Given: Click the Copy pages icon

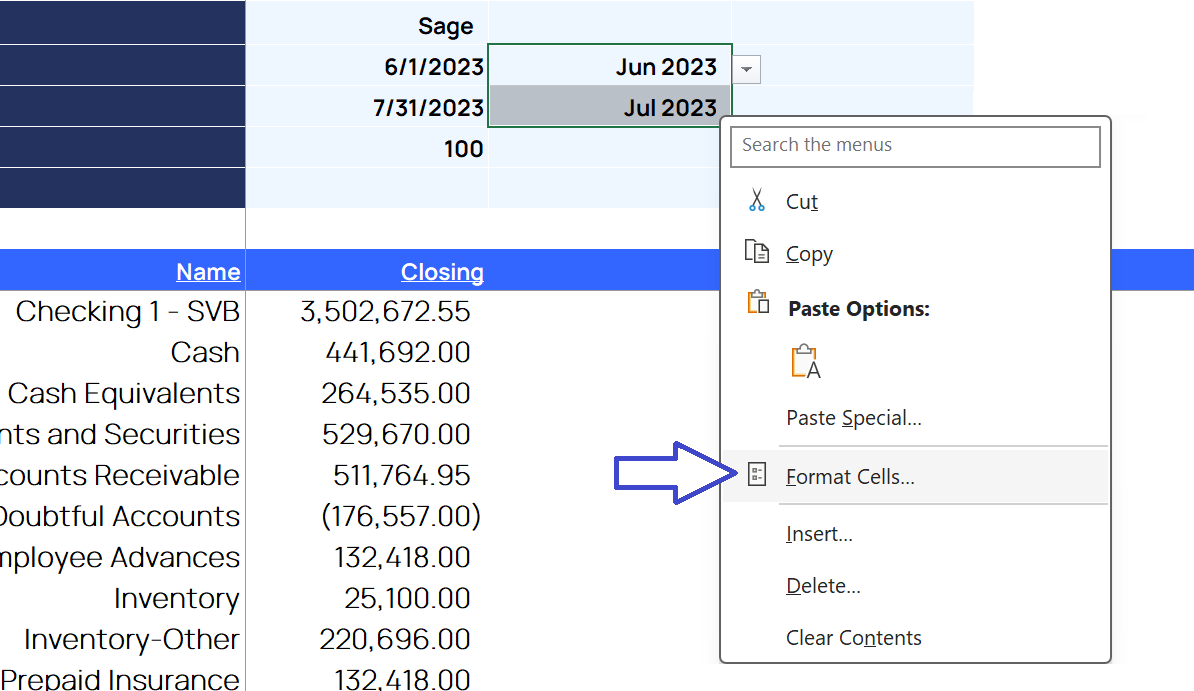Looking at the screenshot, I should (x=757, y=253).
